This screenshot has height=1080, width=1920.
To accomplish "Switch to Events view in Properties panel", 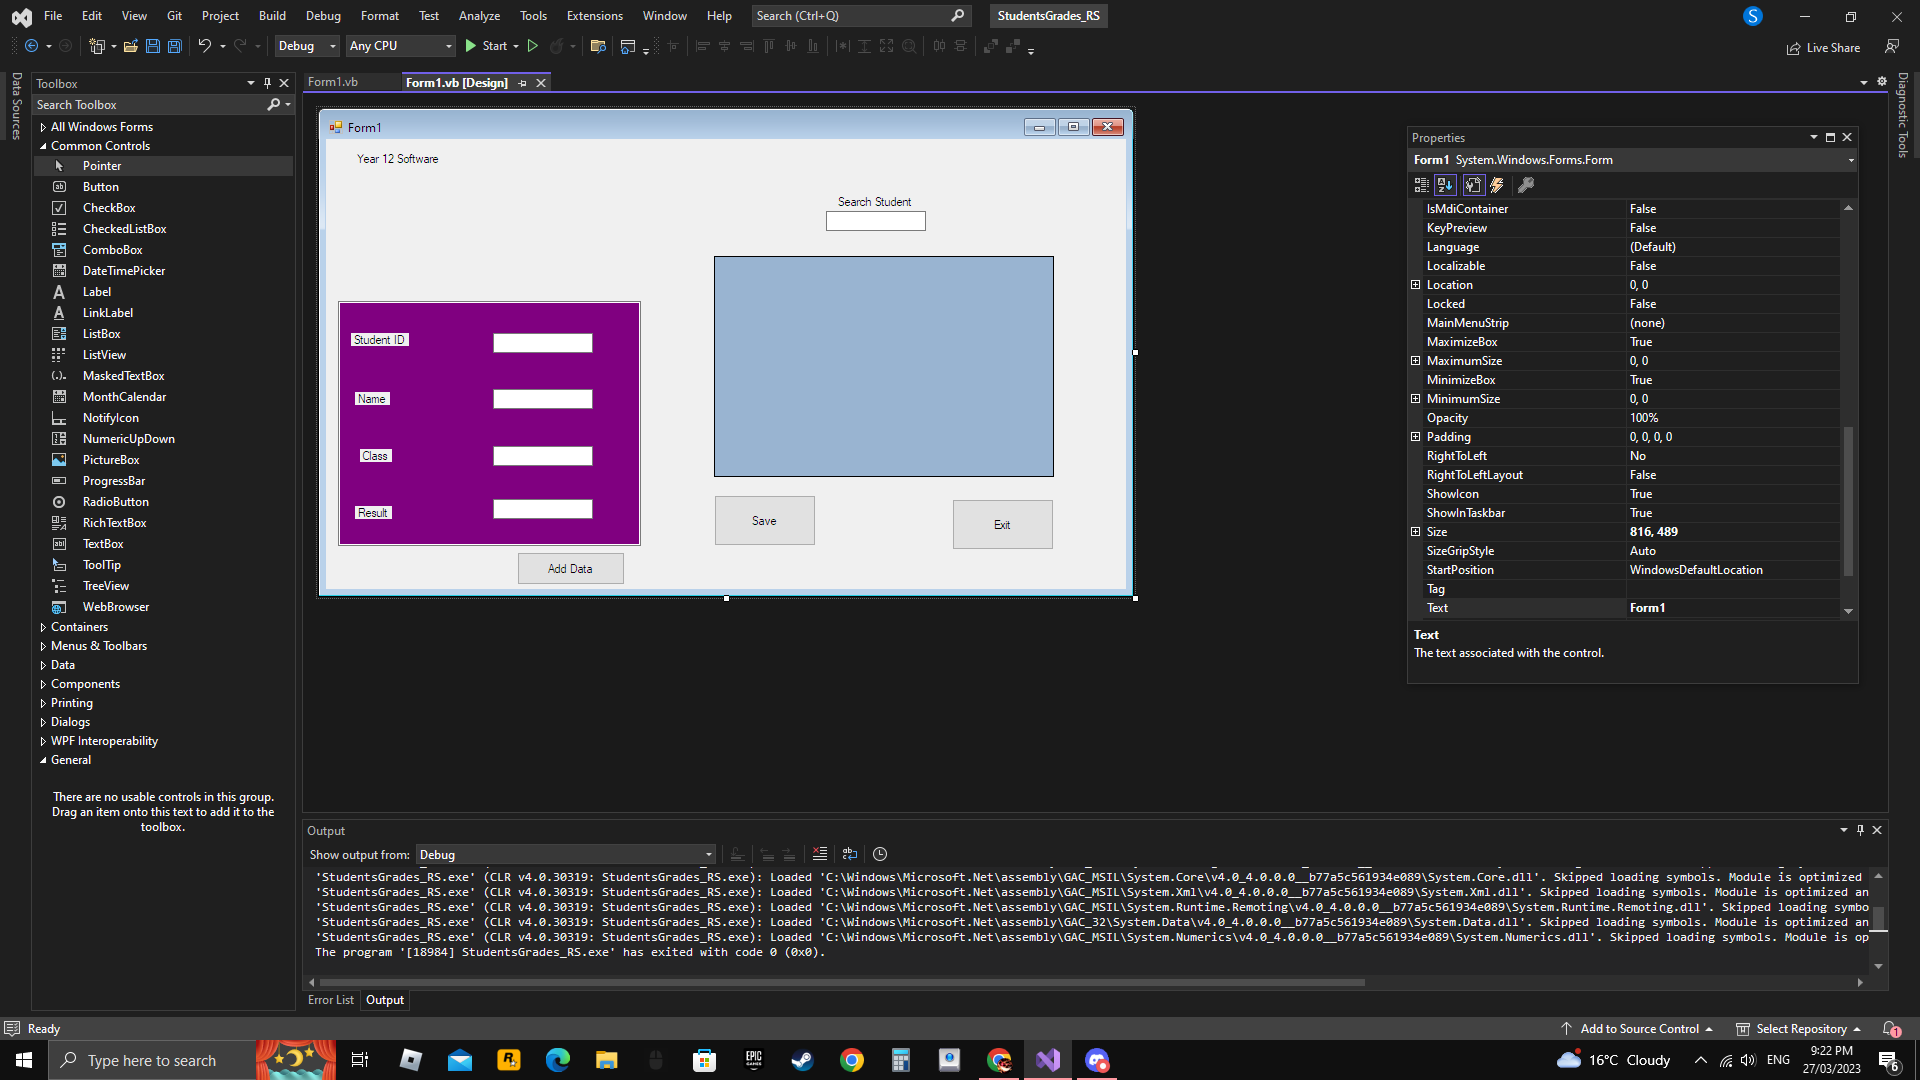I will point(1497,185).
